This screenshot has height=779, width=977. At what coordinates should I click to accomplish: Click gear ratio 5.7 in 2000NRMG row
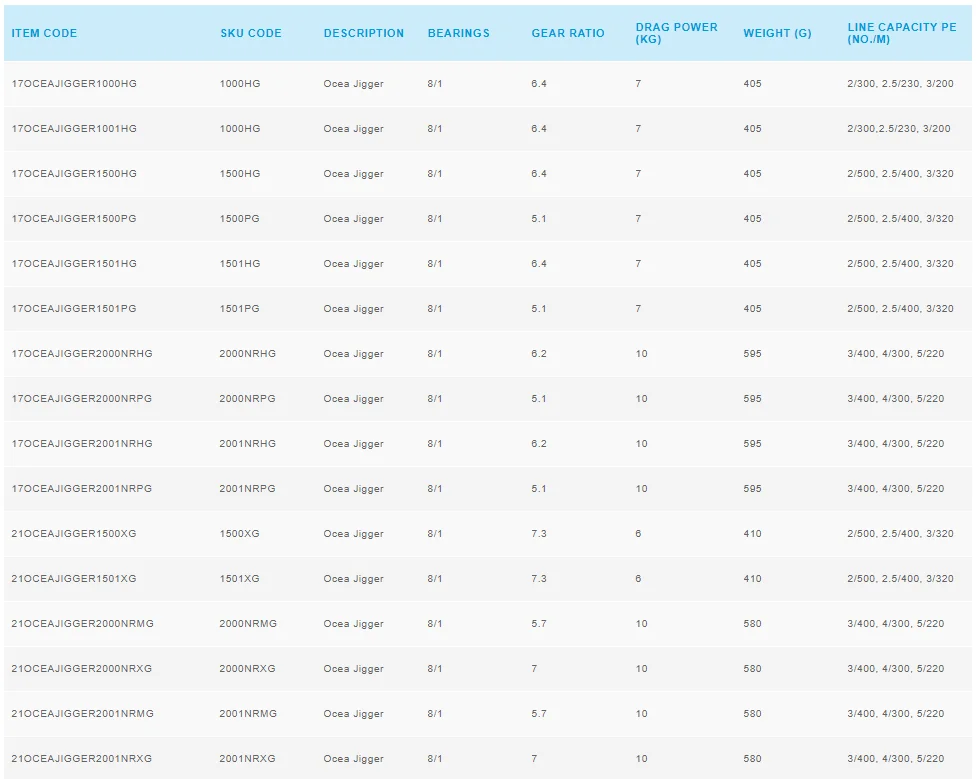coord(539,623)
